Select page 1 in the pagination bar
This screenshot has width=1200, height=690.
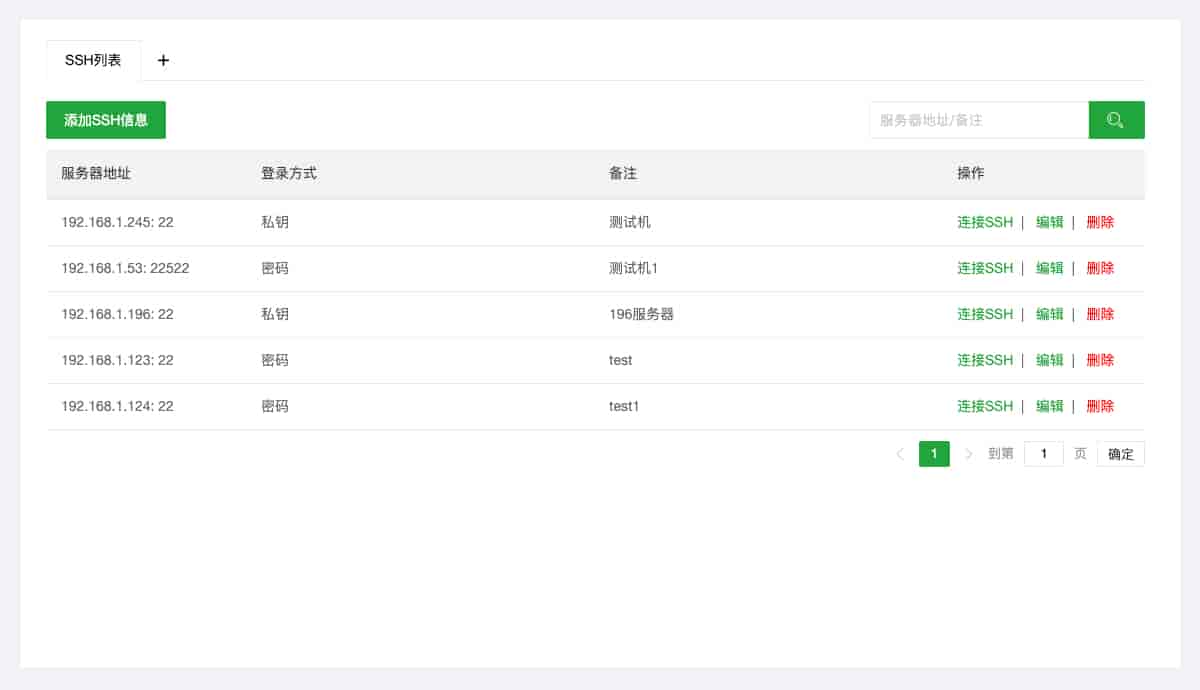click(934, 453)
